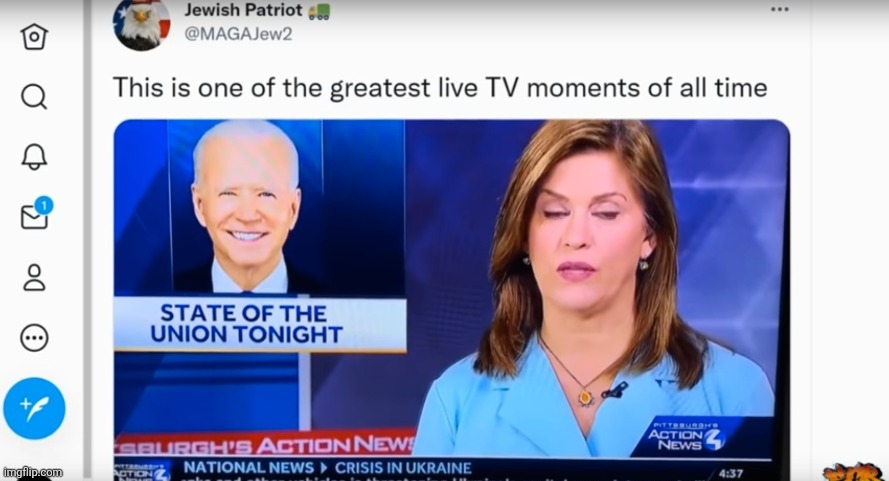Click the truck emoji beside the username
Viewport: 889px width, 481px height.
click(319, 11)
